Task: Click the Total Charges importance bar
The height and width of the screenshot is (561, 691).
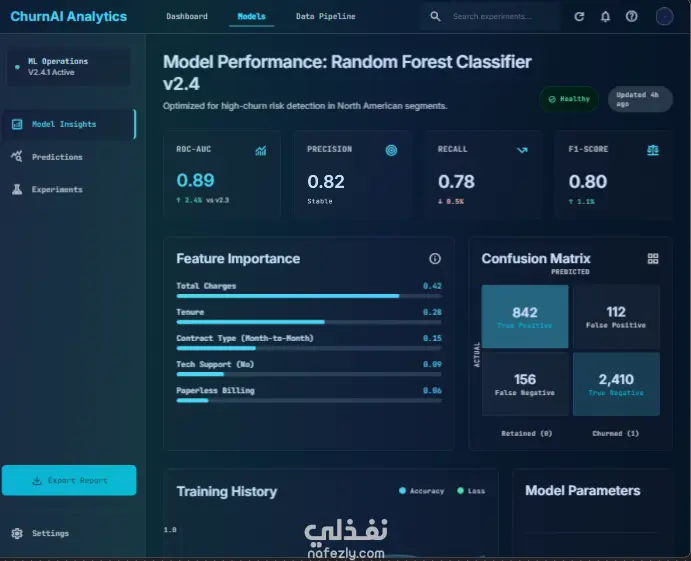Action: pos(308,296)
